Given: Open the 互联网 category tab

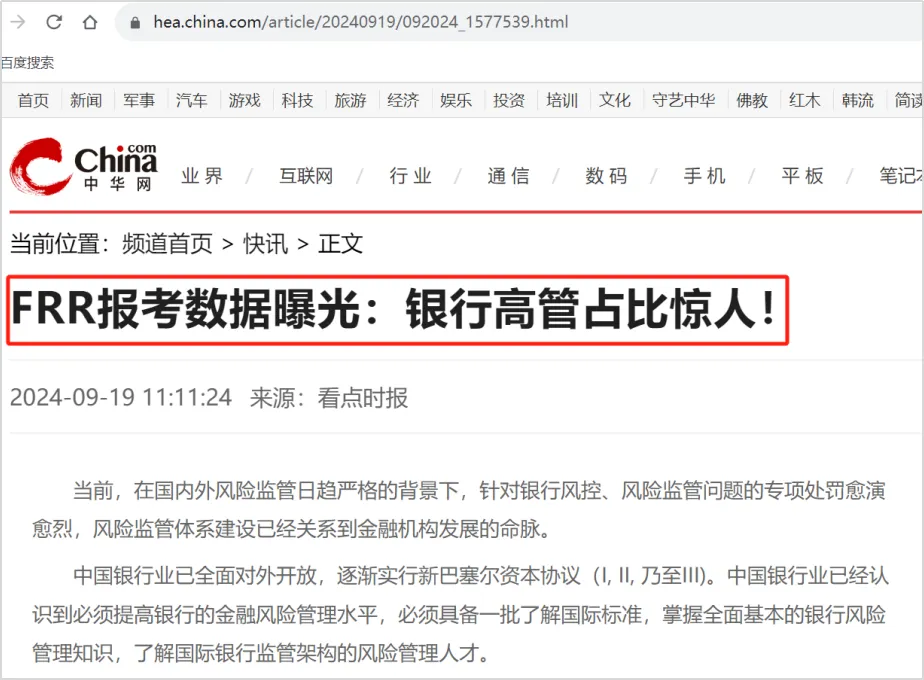Looking at the screenshot, I should click(306, 176).
